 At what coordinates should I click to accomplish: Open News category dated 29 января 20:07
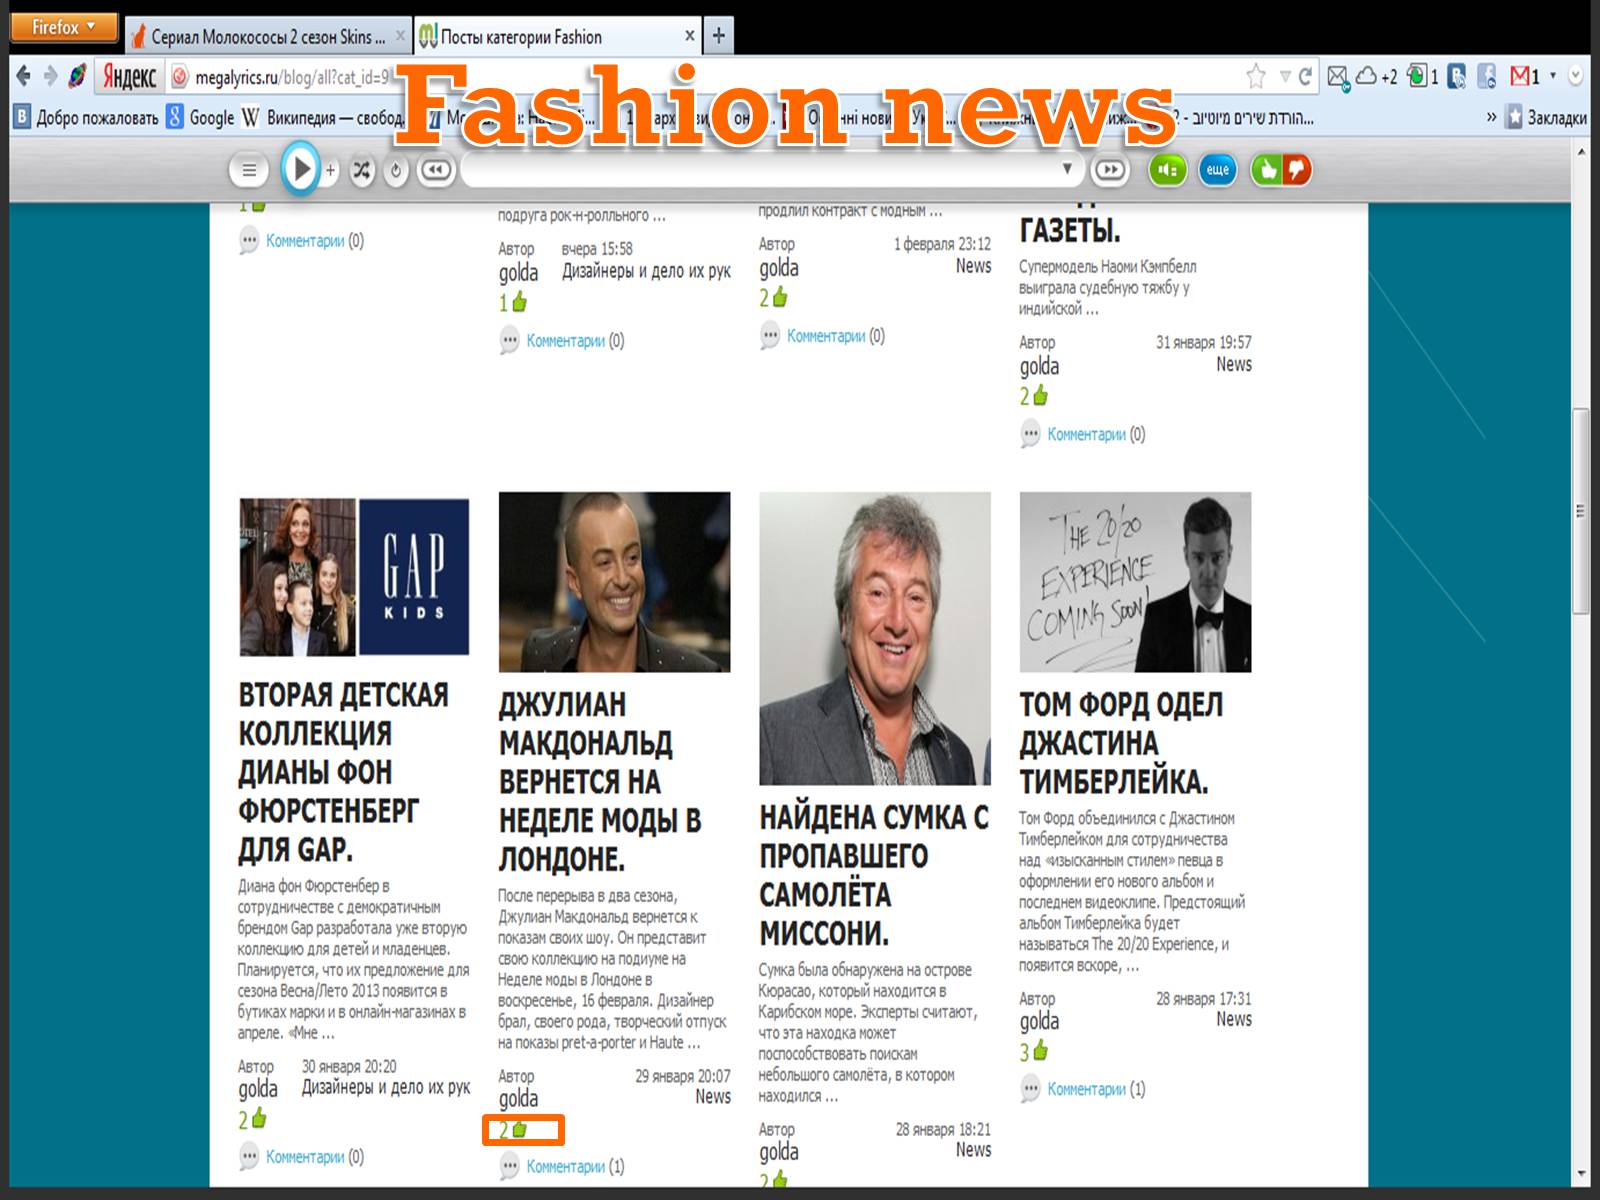713,1097
